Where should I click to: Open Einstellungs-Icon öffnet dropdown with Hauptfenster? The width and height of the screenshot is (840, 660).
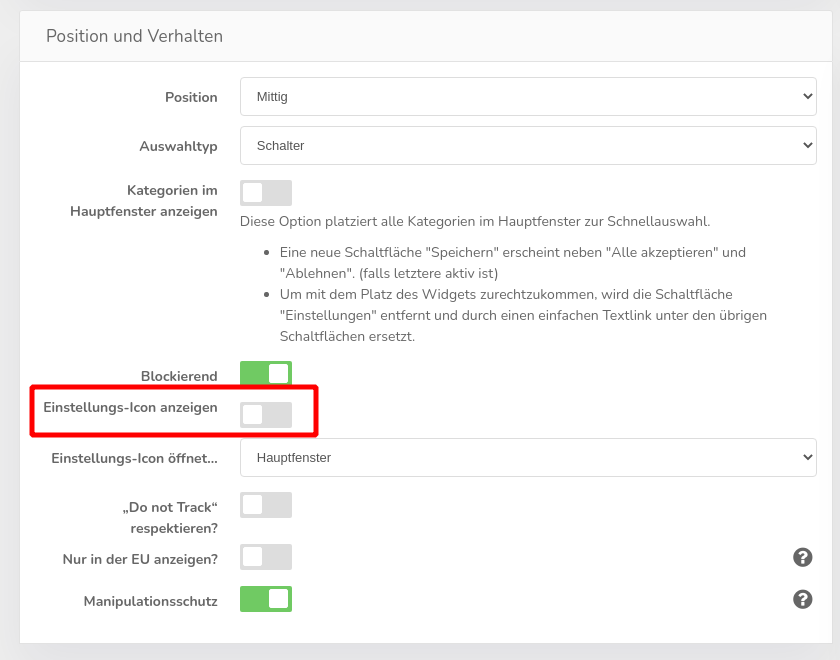[528, 458]
